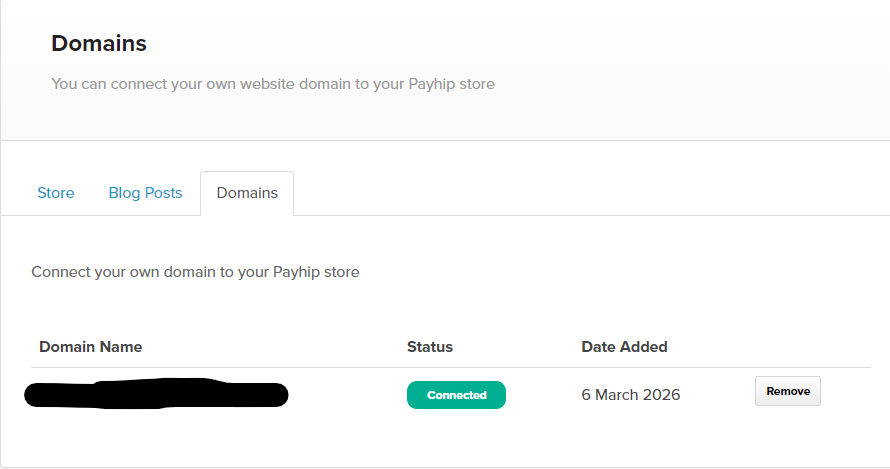The width and height of the screenshot is (890, 469).
Task: Click the header subtitle about website domain
Action: click(273, 84)
